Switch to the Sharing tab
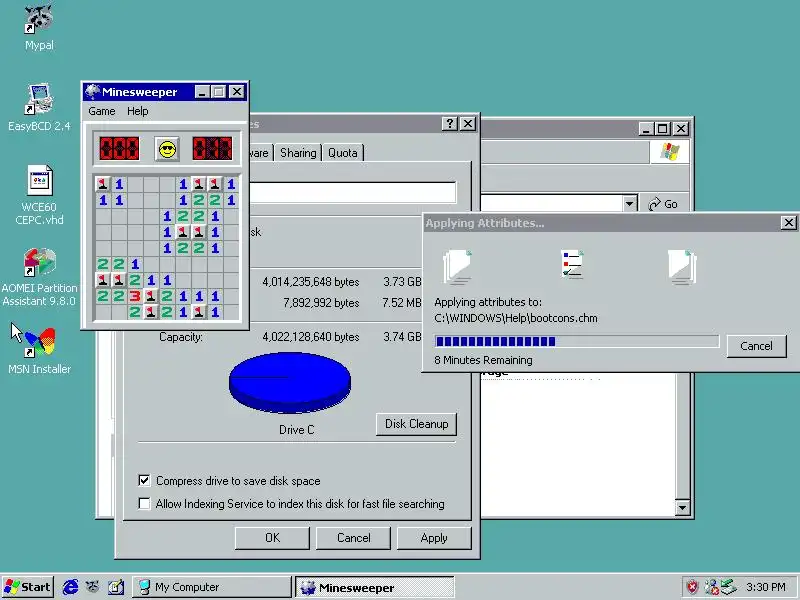The width and height of the screenshot is (800, 600). 298,153
